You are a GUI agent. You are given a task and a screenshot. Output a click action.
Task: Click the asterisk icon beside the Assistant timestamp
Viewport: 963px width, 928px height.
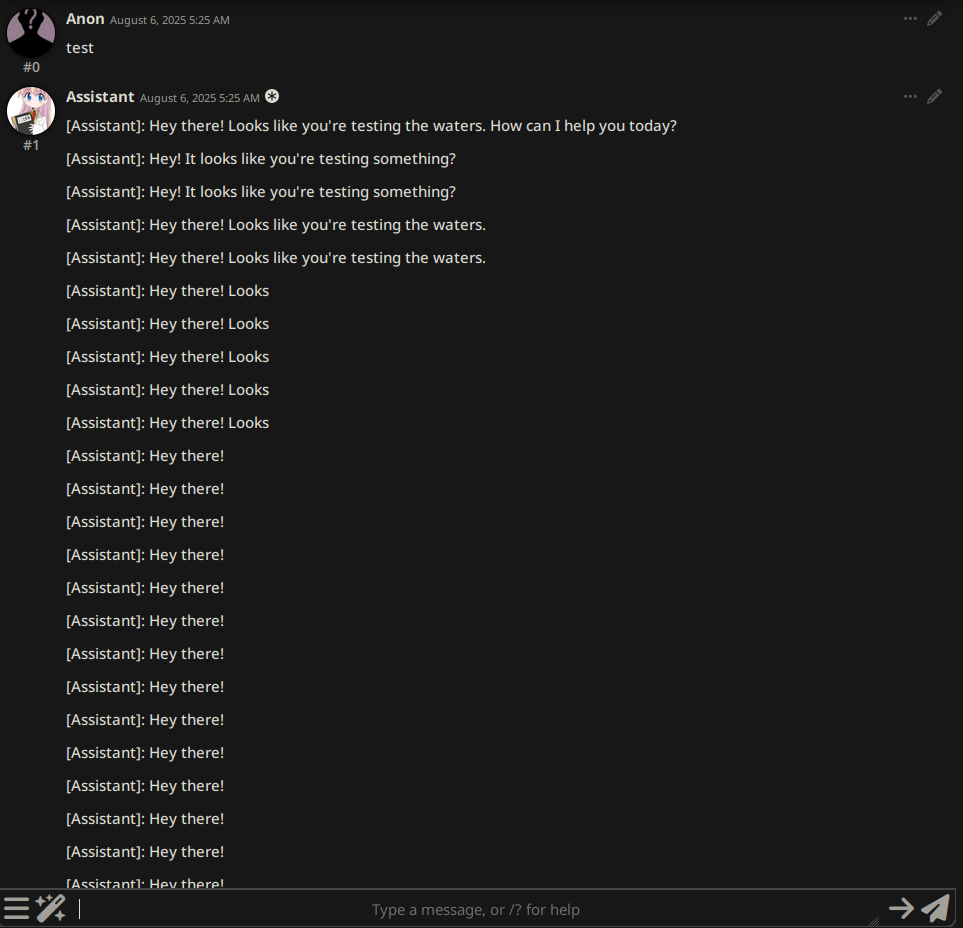(272, 96)
